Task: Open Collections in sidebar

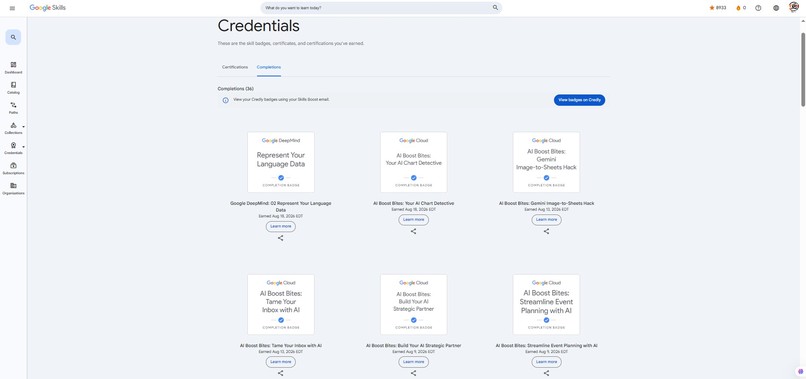Action: pyautogui.click(x=13, y=128)
